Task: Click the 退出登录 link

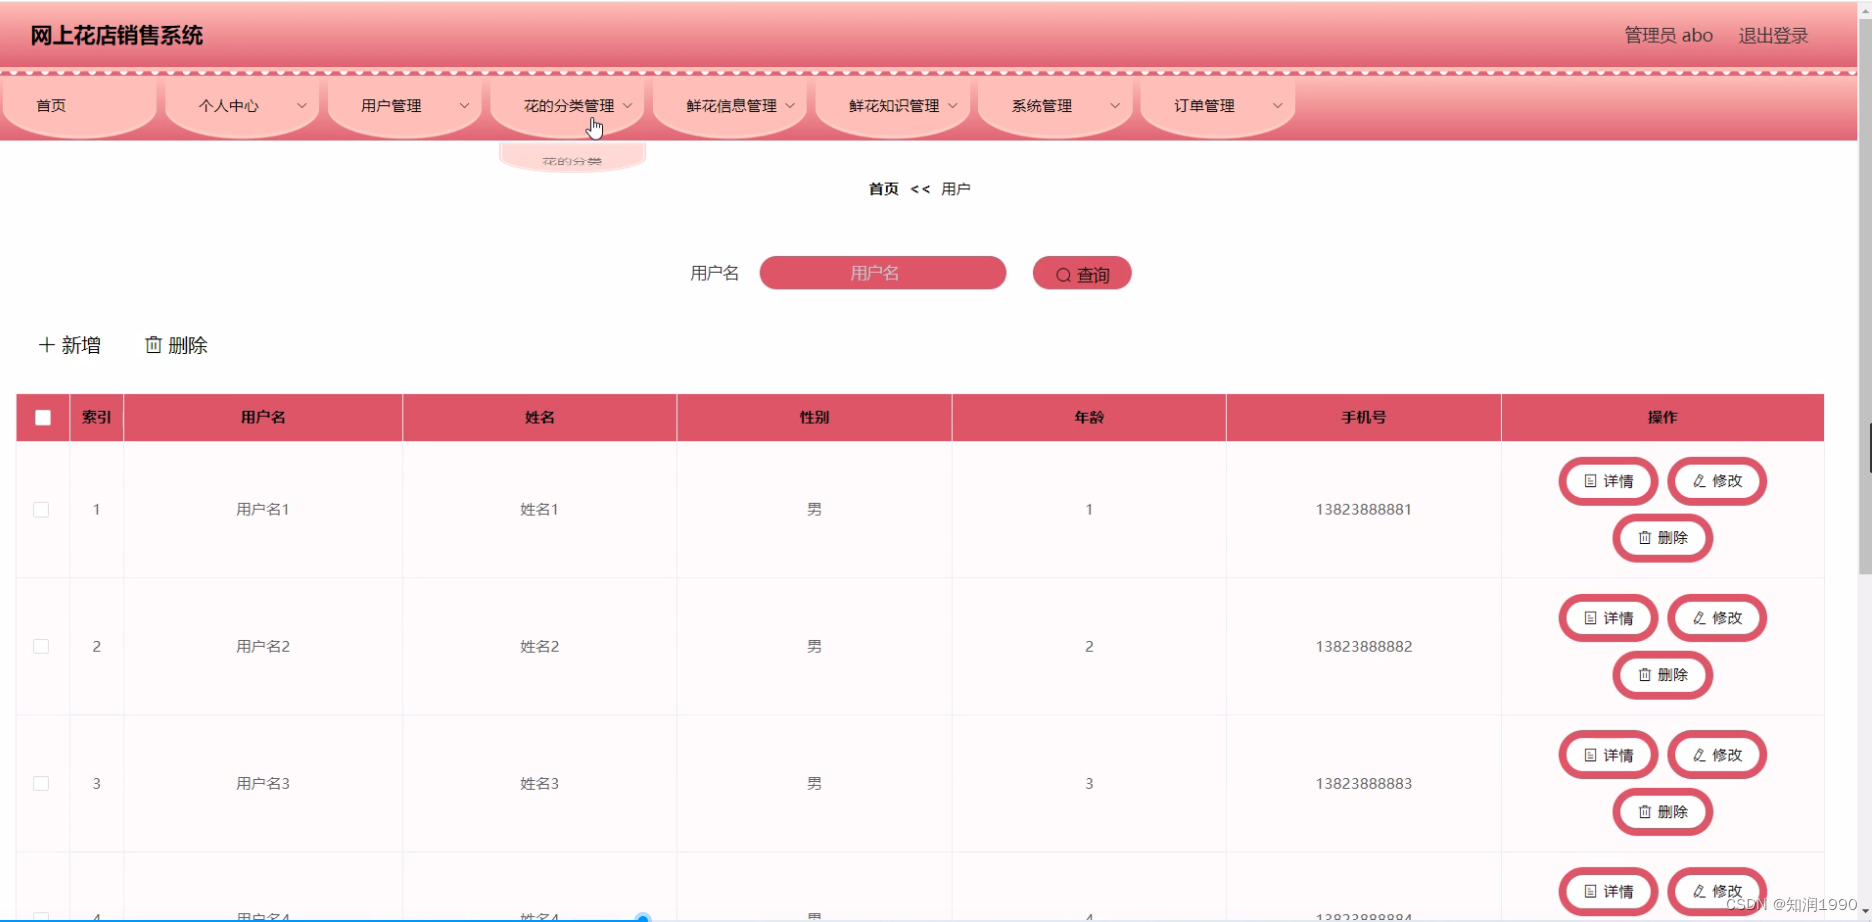Action: 1772,34
